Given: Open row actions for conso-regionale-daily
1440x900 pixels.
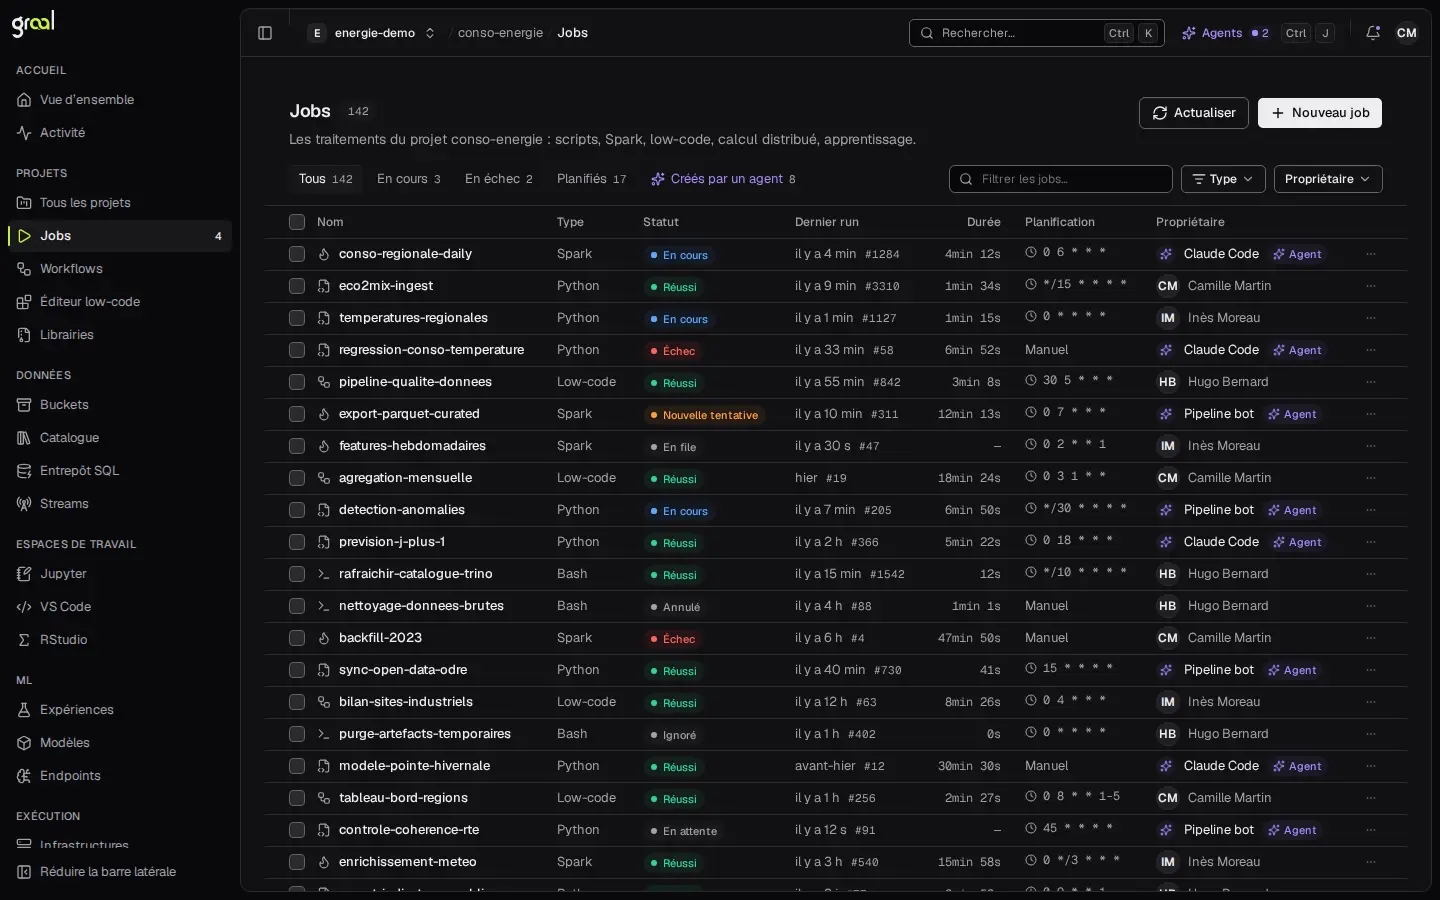Looking at the screenshot, I should coord(1371,254).
